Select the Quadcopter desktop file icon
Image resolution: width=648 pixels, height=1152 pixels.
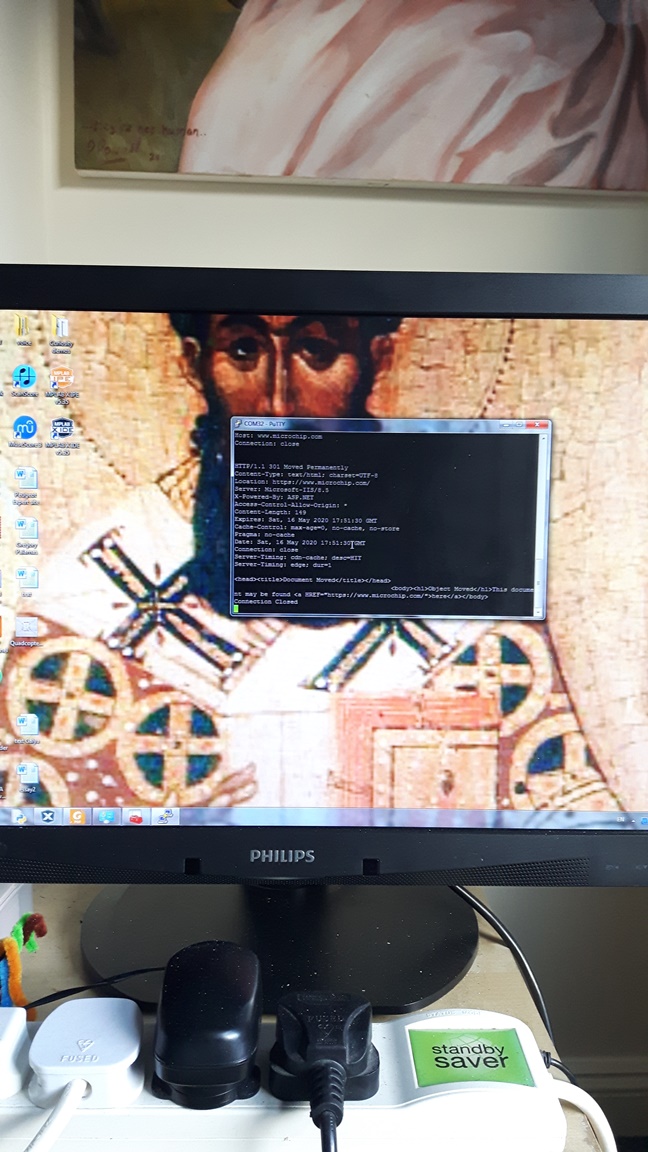tap(26, 631)
